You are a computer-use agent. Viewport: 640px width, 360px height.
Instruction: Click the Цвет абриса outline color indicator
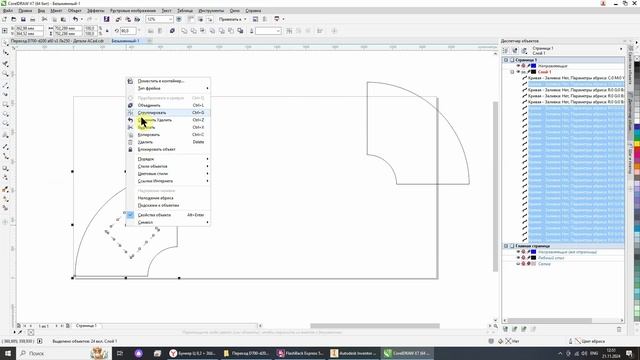tap(588, 341)
